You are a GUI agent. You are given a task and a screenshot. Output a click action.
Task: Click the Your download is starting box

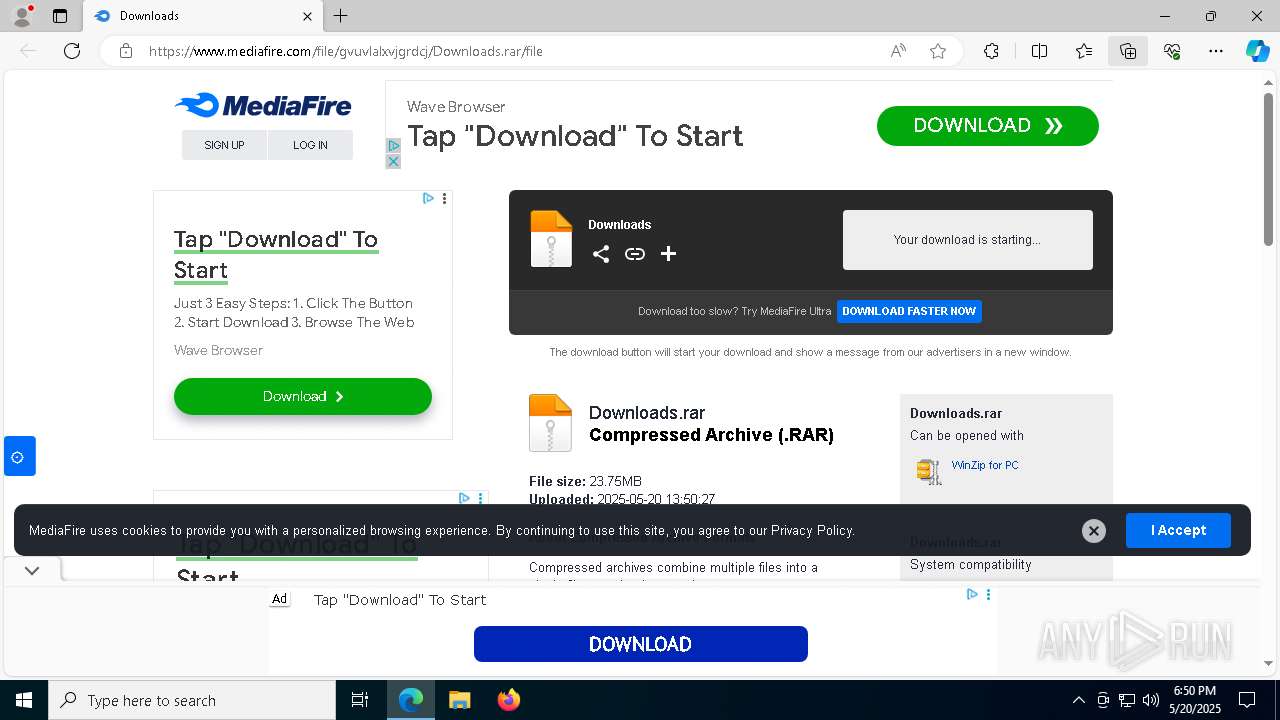967,240
